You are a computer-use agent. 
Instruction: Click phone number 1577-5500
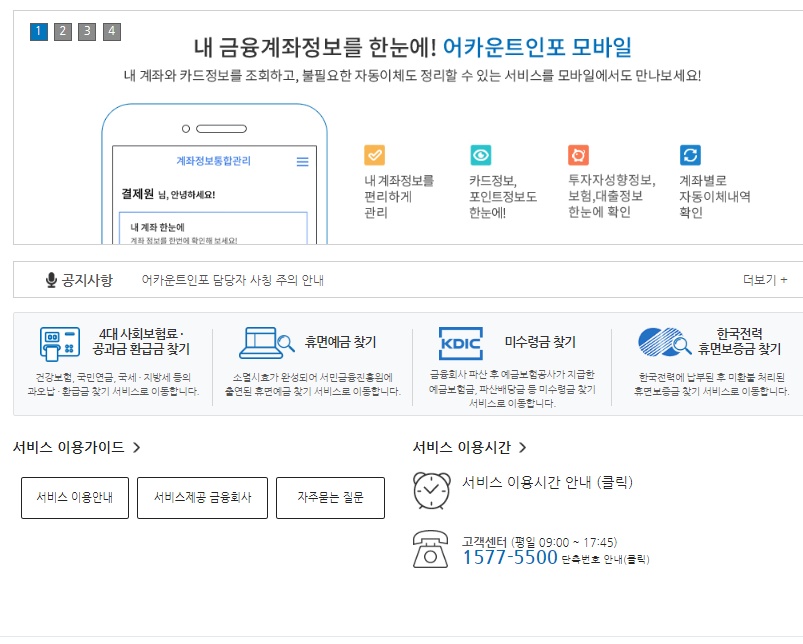[x=510, y=557]
